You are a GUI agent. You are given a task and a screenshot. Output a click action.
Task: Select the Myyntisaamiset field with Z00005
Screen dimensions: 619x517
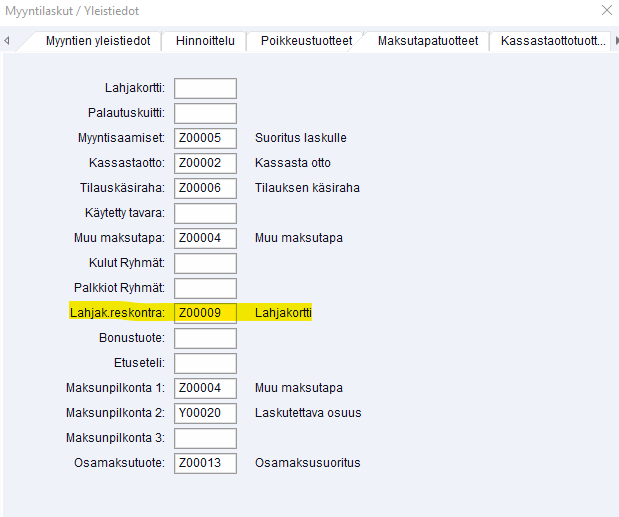(x=205, y=138)
